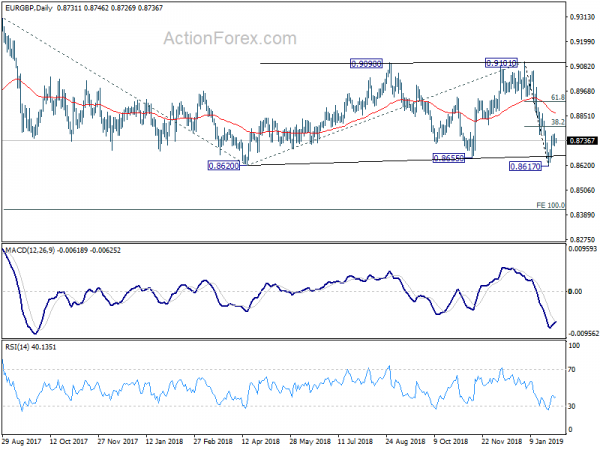
Task: Click the 38.2 Fibonacci level label
Action: pyautogui.click(x=558, y=122)
